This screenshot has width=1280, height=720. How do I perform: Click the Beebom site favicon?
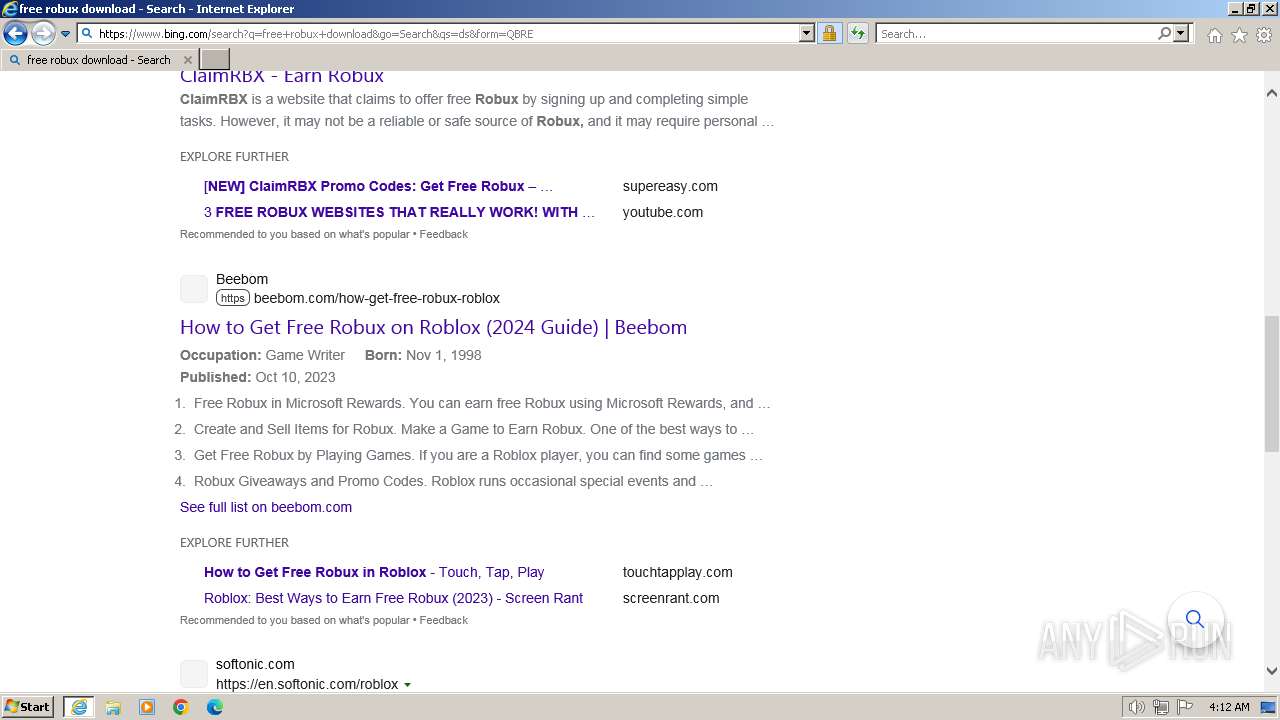point(194,289)
